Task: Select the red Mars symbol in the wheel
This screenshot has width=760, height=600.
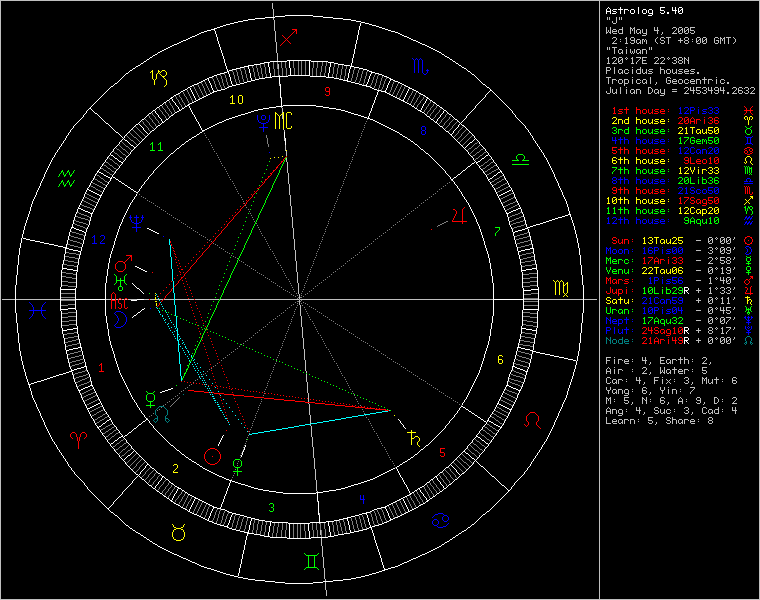Action: tap(123, 264)
